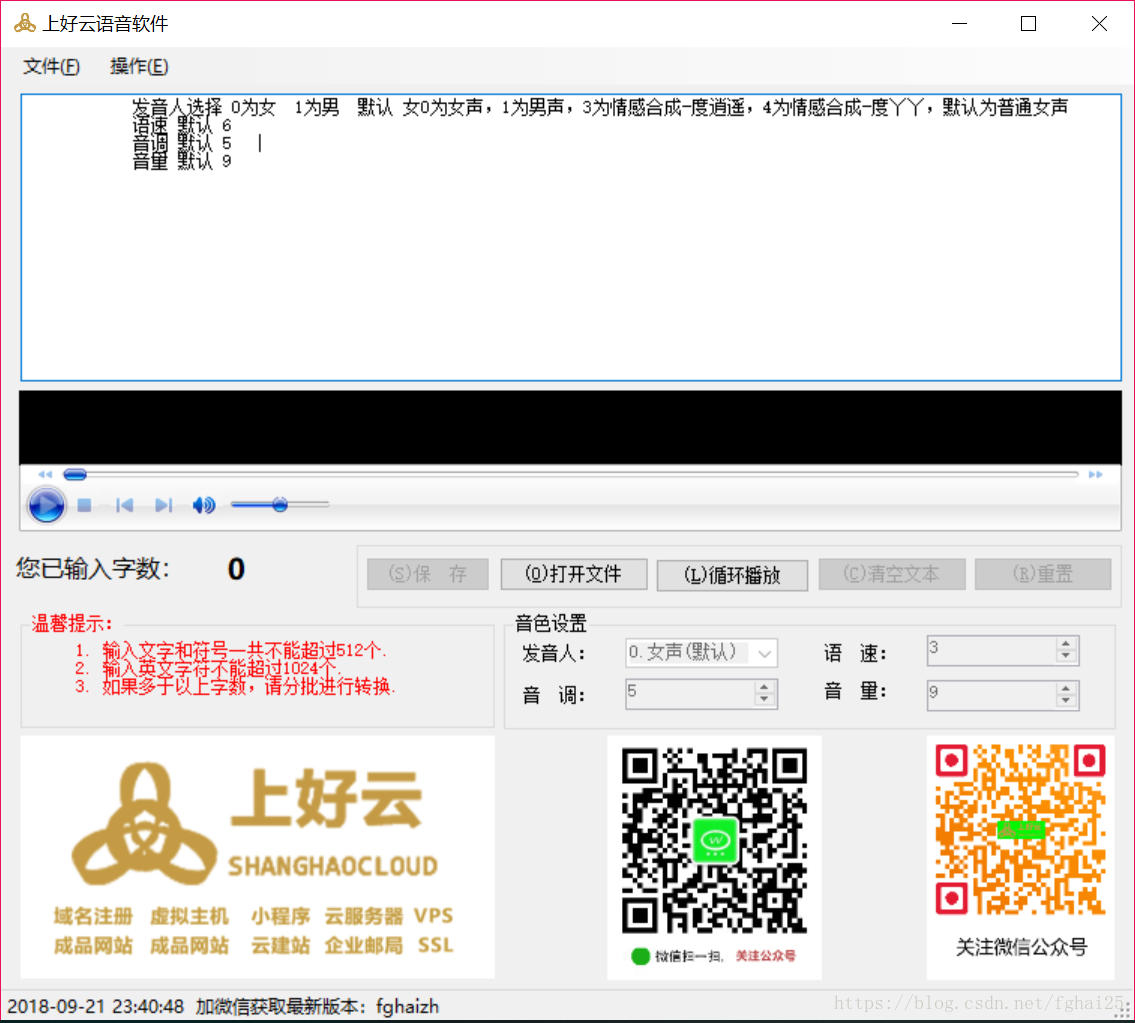This screenshot has width=1135, height=1023.
Task: Minimize the 上好云语音软件 window
Action: (x=960, y=24)
